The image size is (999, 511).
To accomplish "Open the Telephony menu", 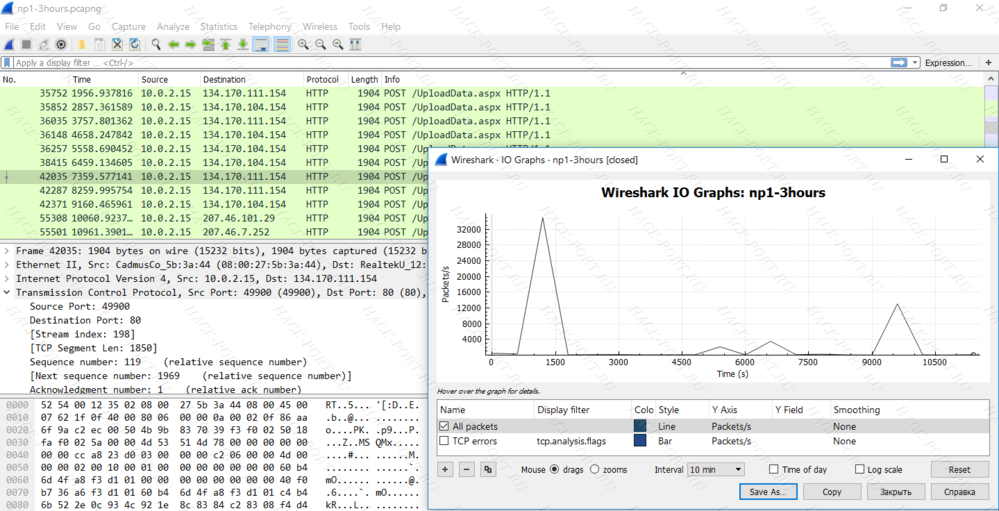I will coord(270,27).
